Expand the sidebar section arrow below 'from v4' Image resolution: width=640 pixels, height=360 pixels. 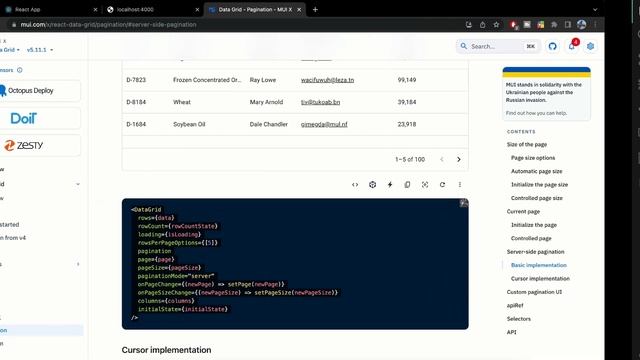click(x=78, y=264)
